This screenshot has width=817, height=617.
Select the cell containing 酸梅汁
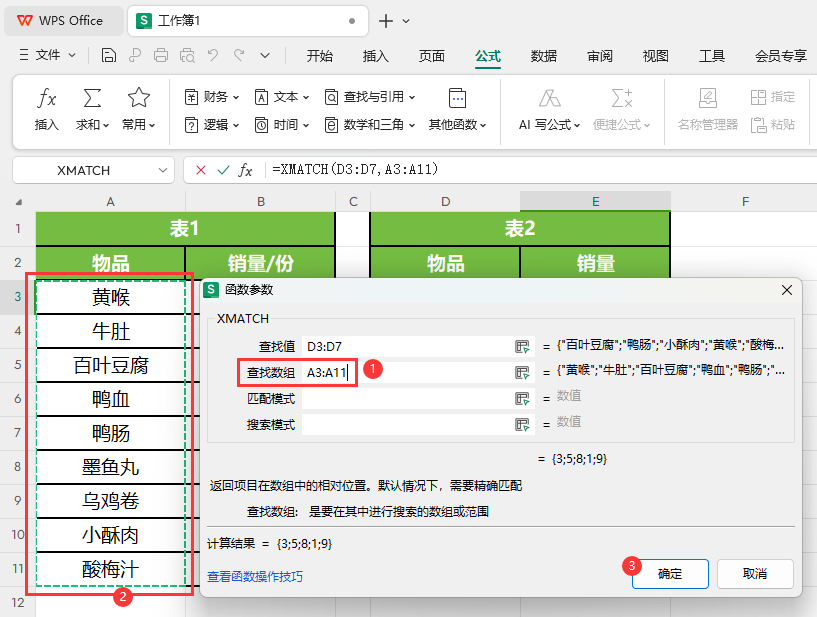point(110,569)
